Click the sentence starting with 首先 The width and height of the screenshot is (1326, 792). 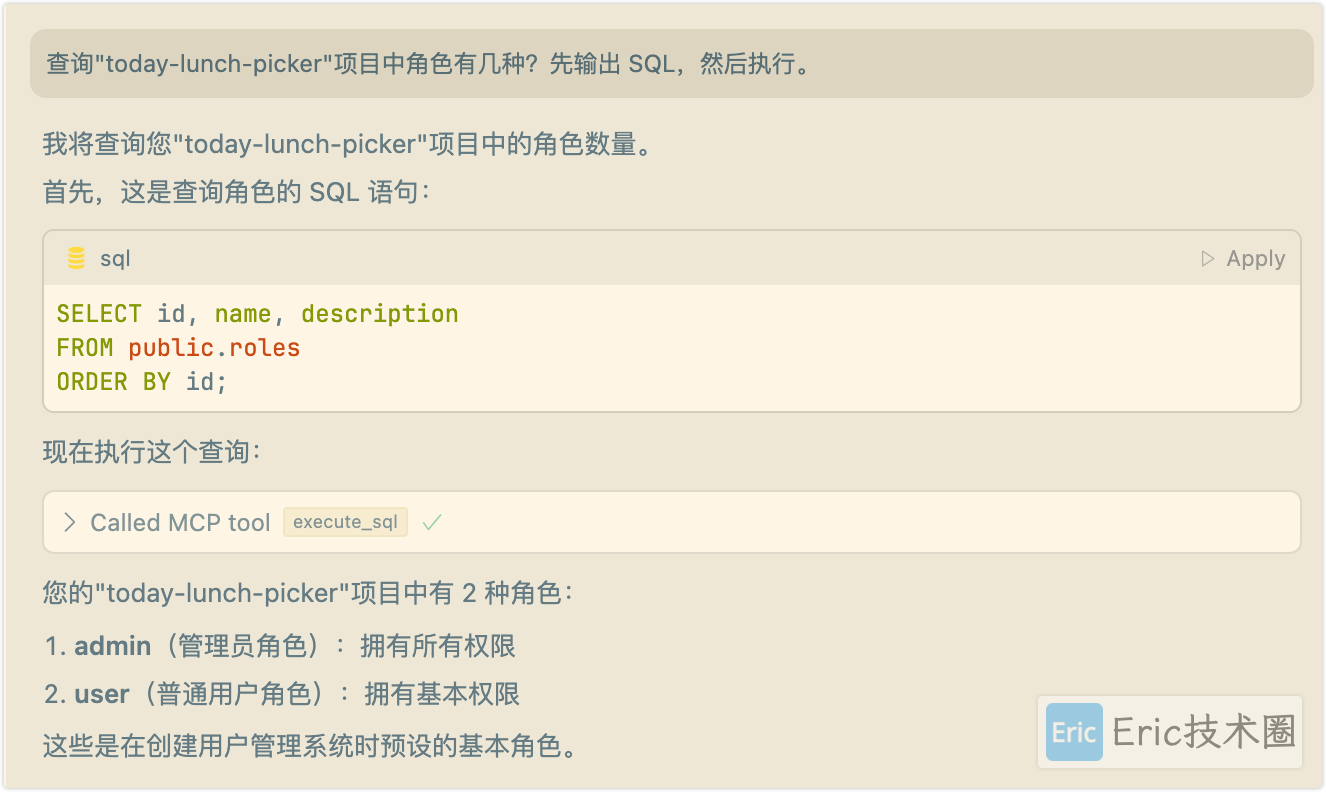(x=236, y=191)
